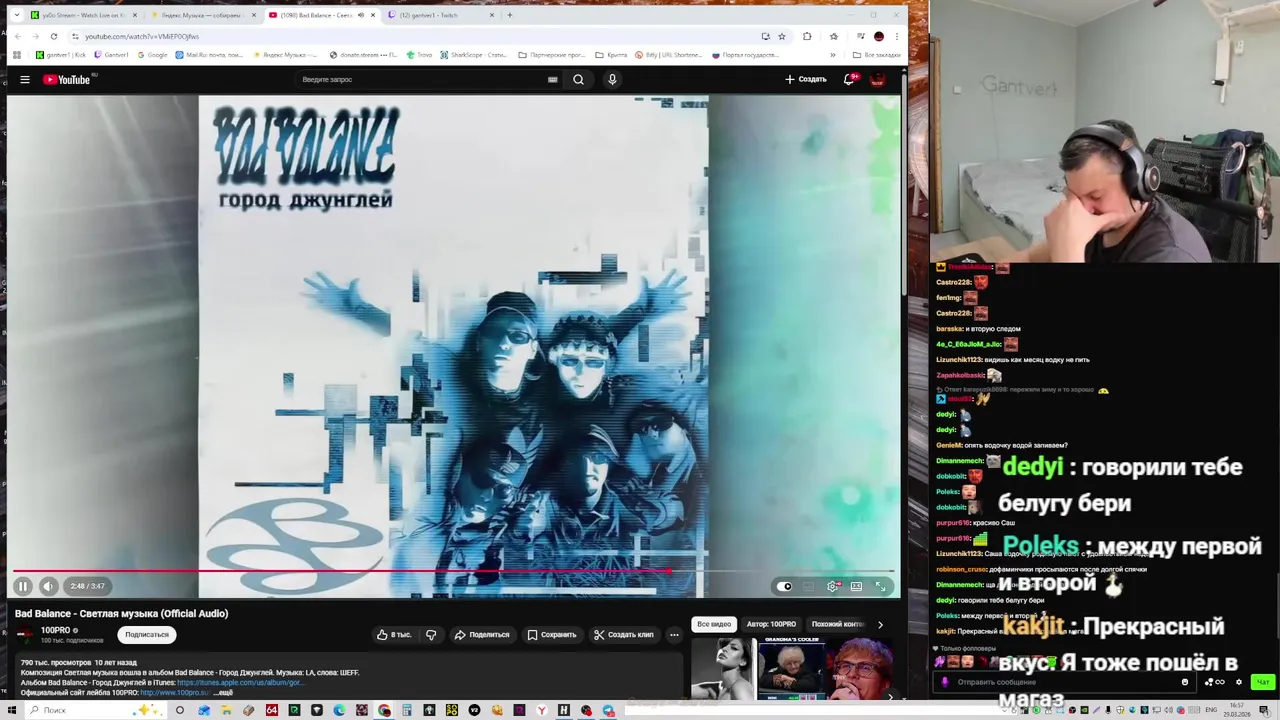This screenshot has width=1280, height=720.
Task: Select the Похожий контент chip
Action: pyautogui.click(x=838, y=624)
